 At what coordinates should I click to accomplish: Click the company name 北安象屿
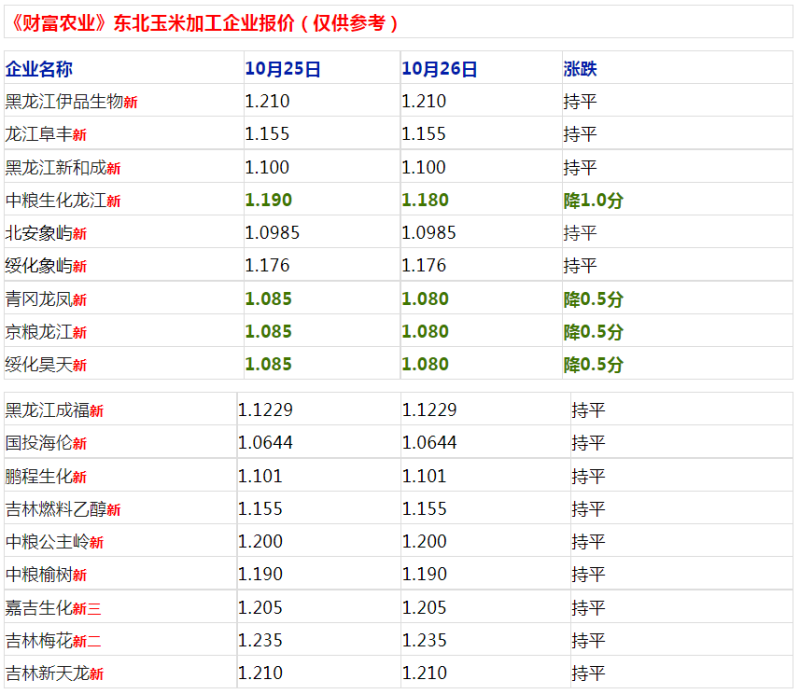click(x=39, y=233)
